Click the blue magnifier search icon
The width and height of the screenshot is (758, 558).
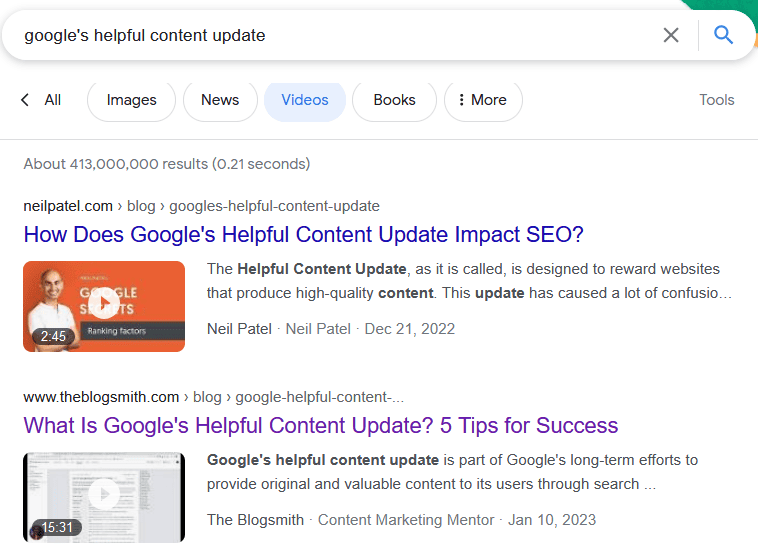(723, 35)
